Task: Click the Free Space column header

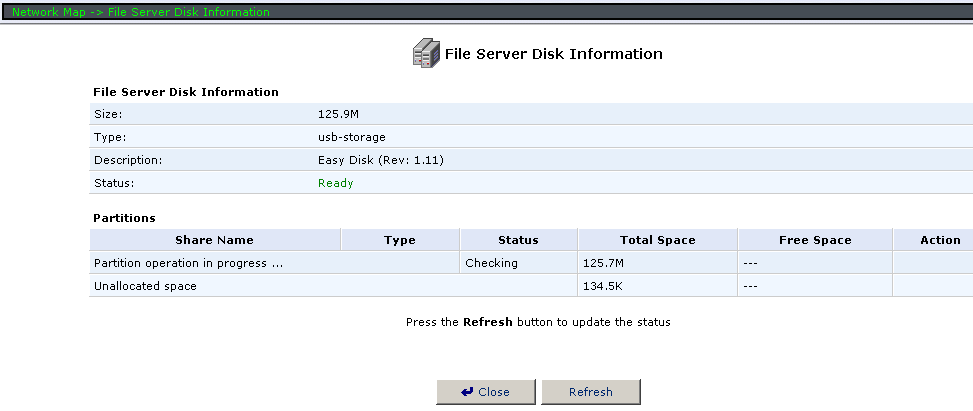Action: pyautogui.click(x=815, y=240)
